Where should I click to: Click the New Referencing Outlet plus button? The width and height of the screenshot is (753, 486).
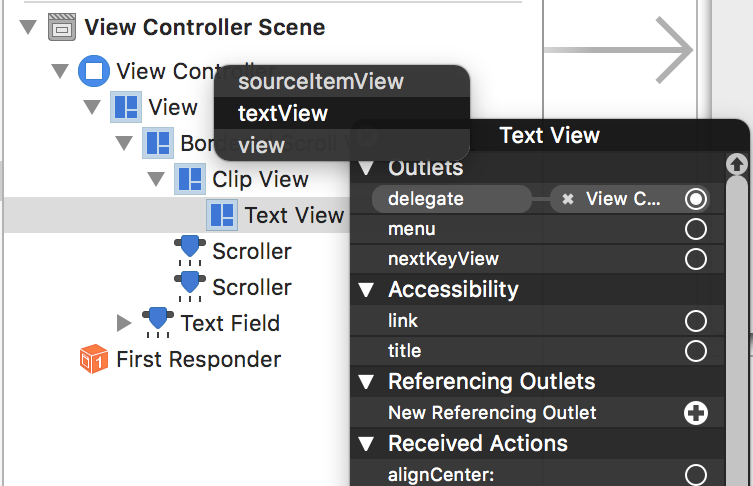click(696, 413)
